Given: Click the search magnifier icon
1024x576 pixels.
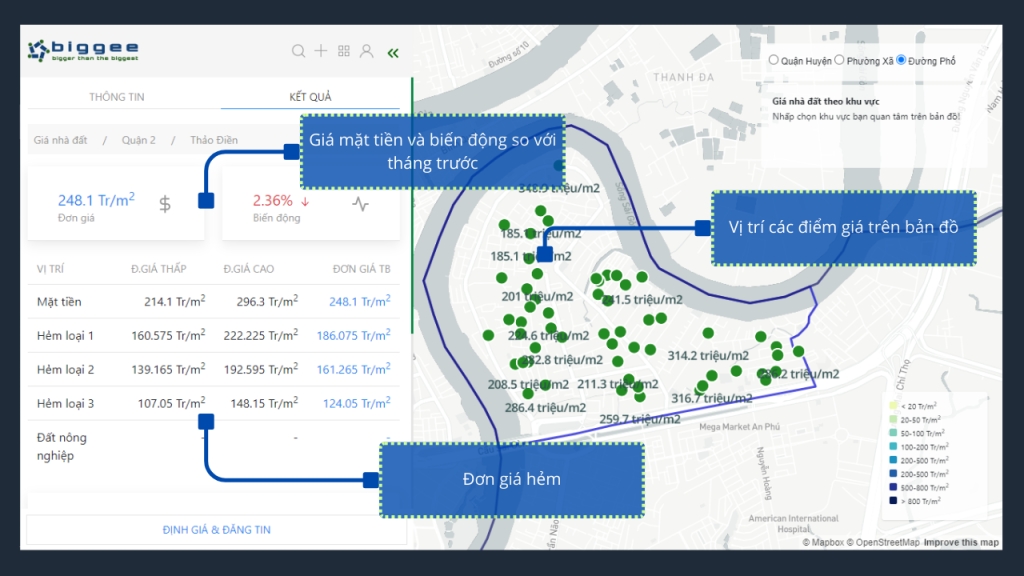Looking at the screenshot, I should (x=298, y=51).
